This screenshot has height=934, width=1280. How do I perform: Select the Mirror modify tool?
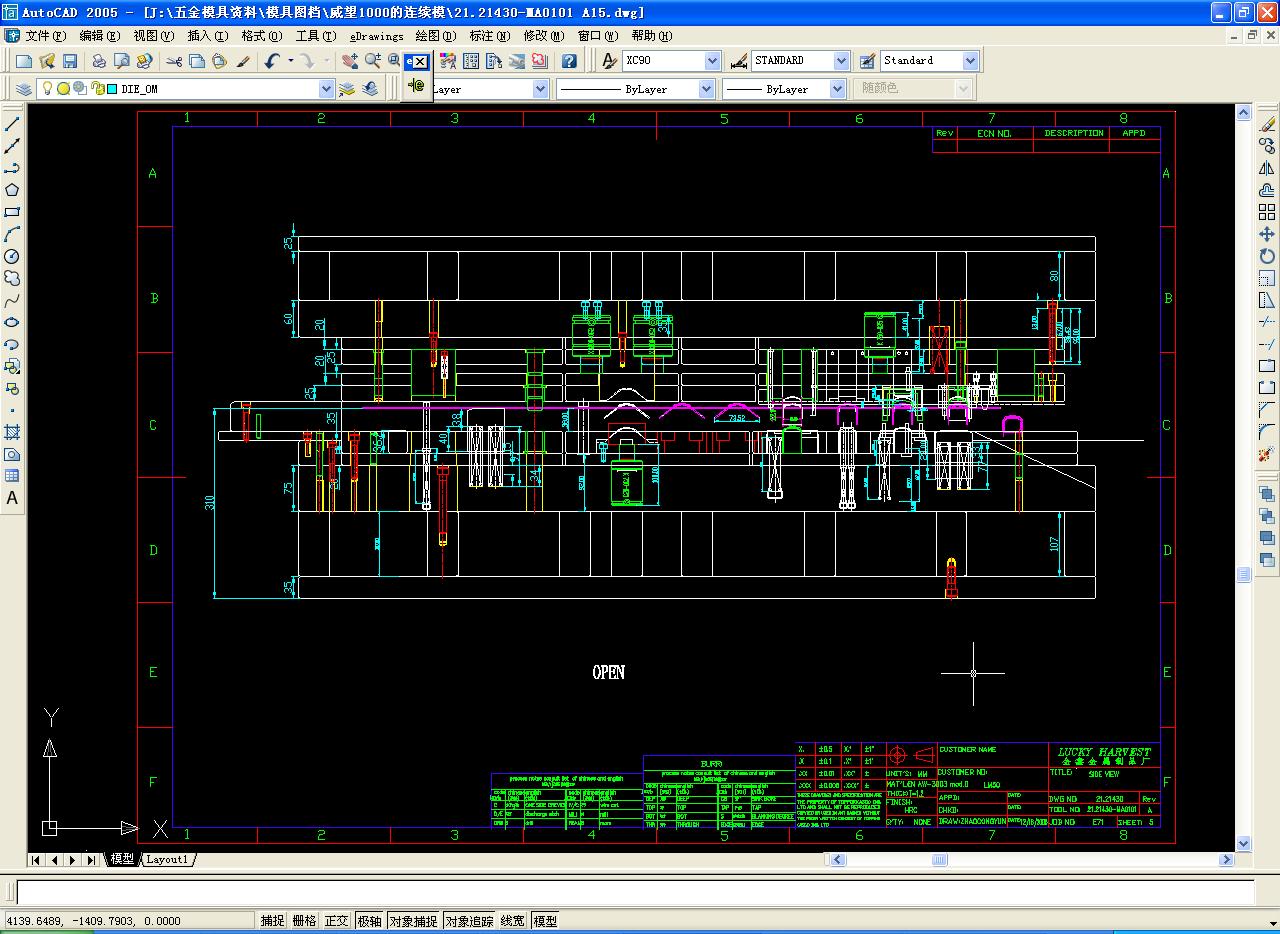pyautogui.click(x=1267, y=168)
